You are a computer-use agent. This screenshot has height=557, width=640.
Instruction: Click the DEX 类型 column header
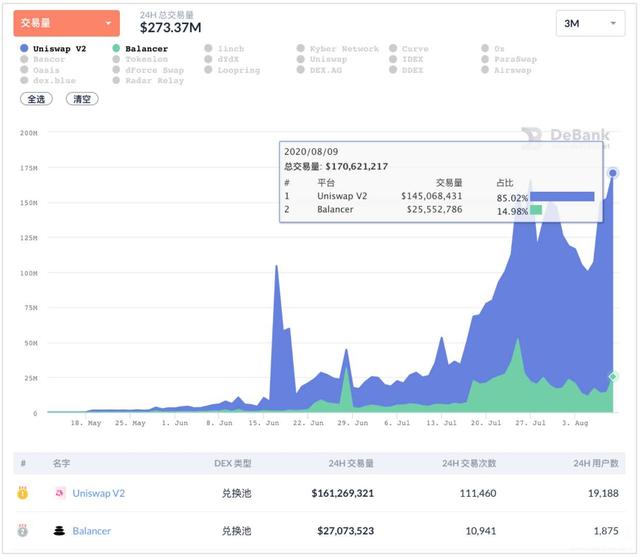(x=233, y=463)
